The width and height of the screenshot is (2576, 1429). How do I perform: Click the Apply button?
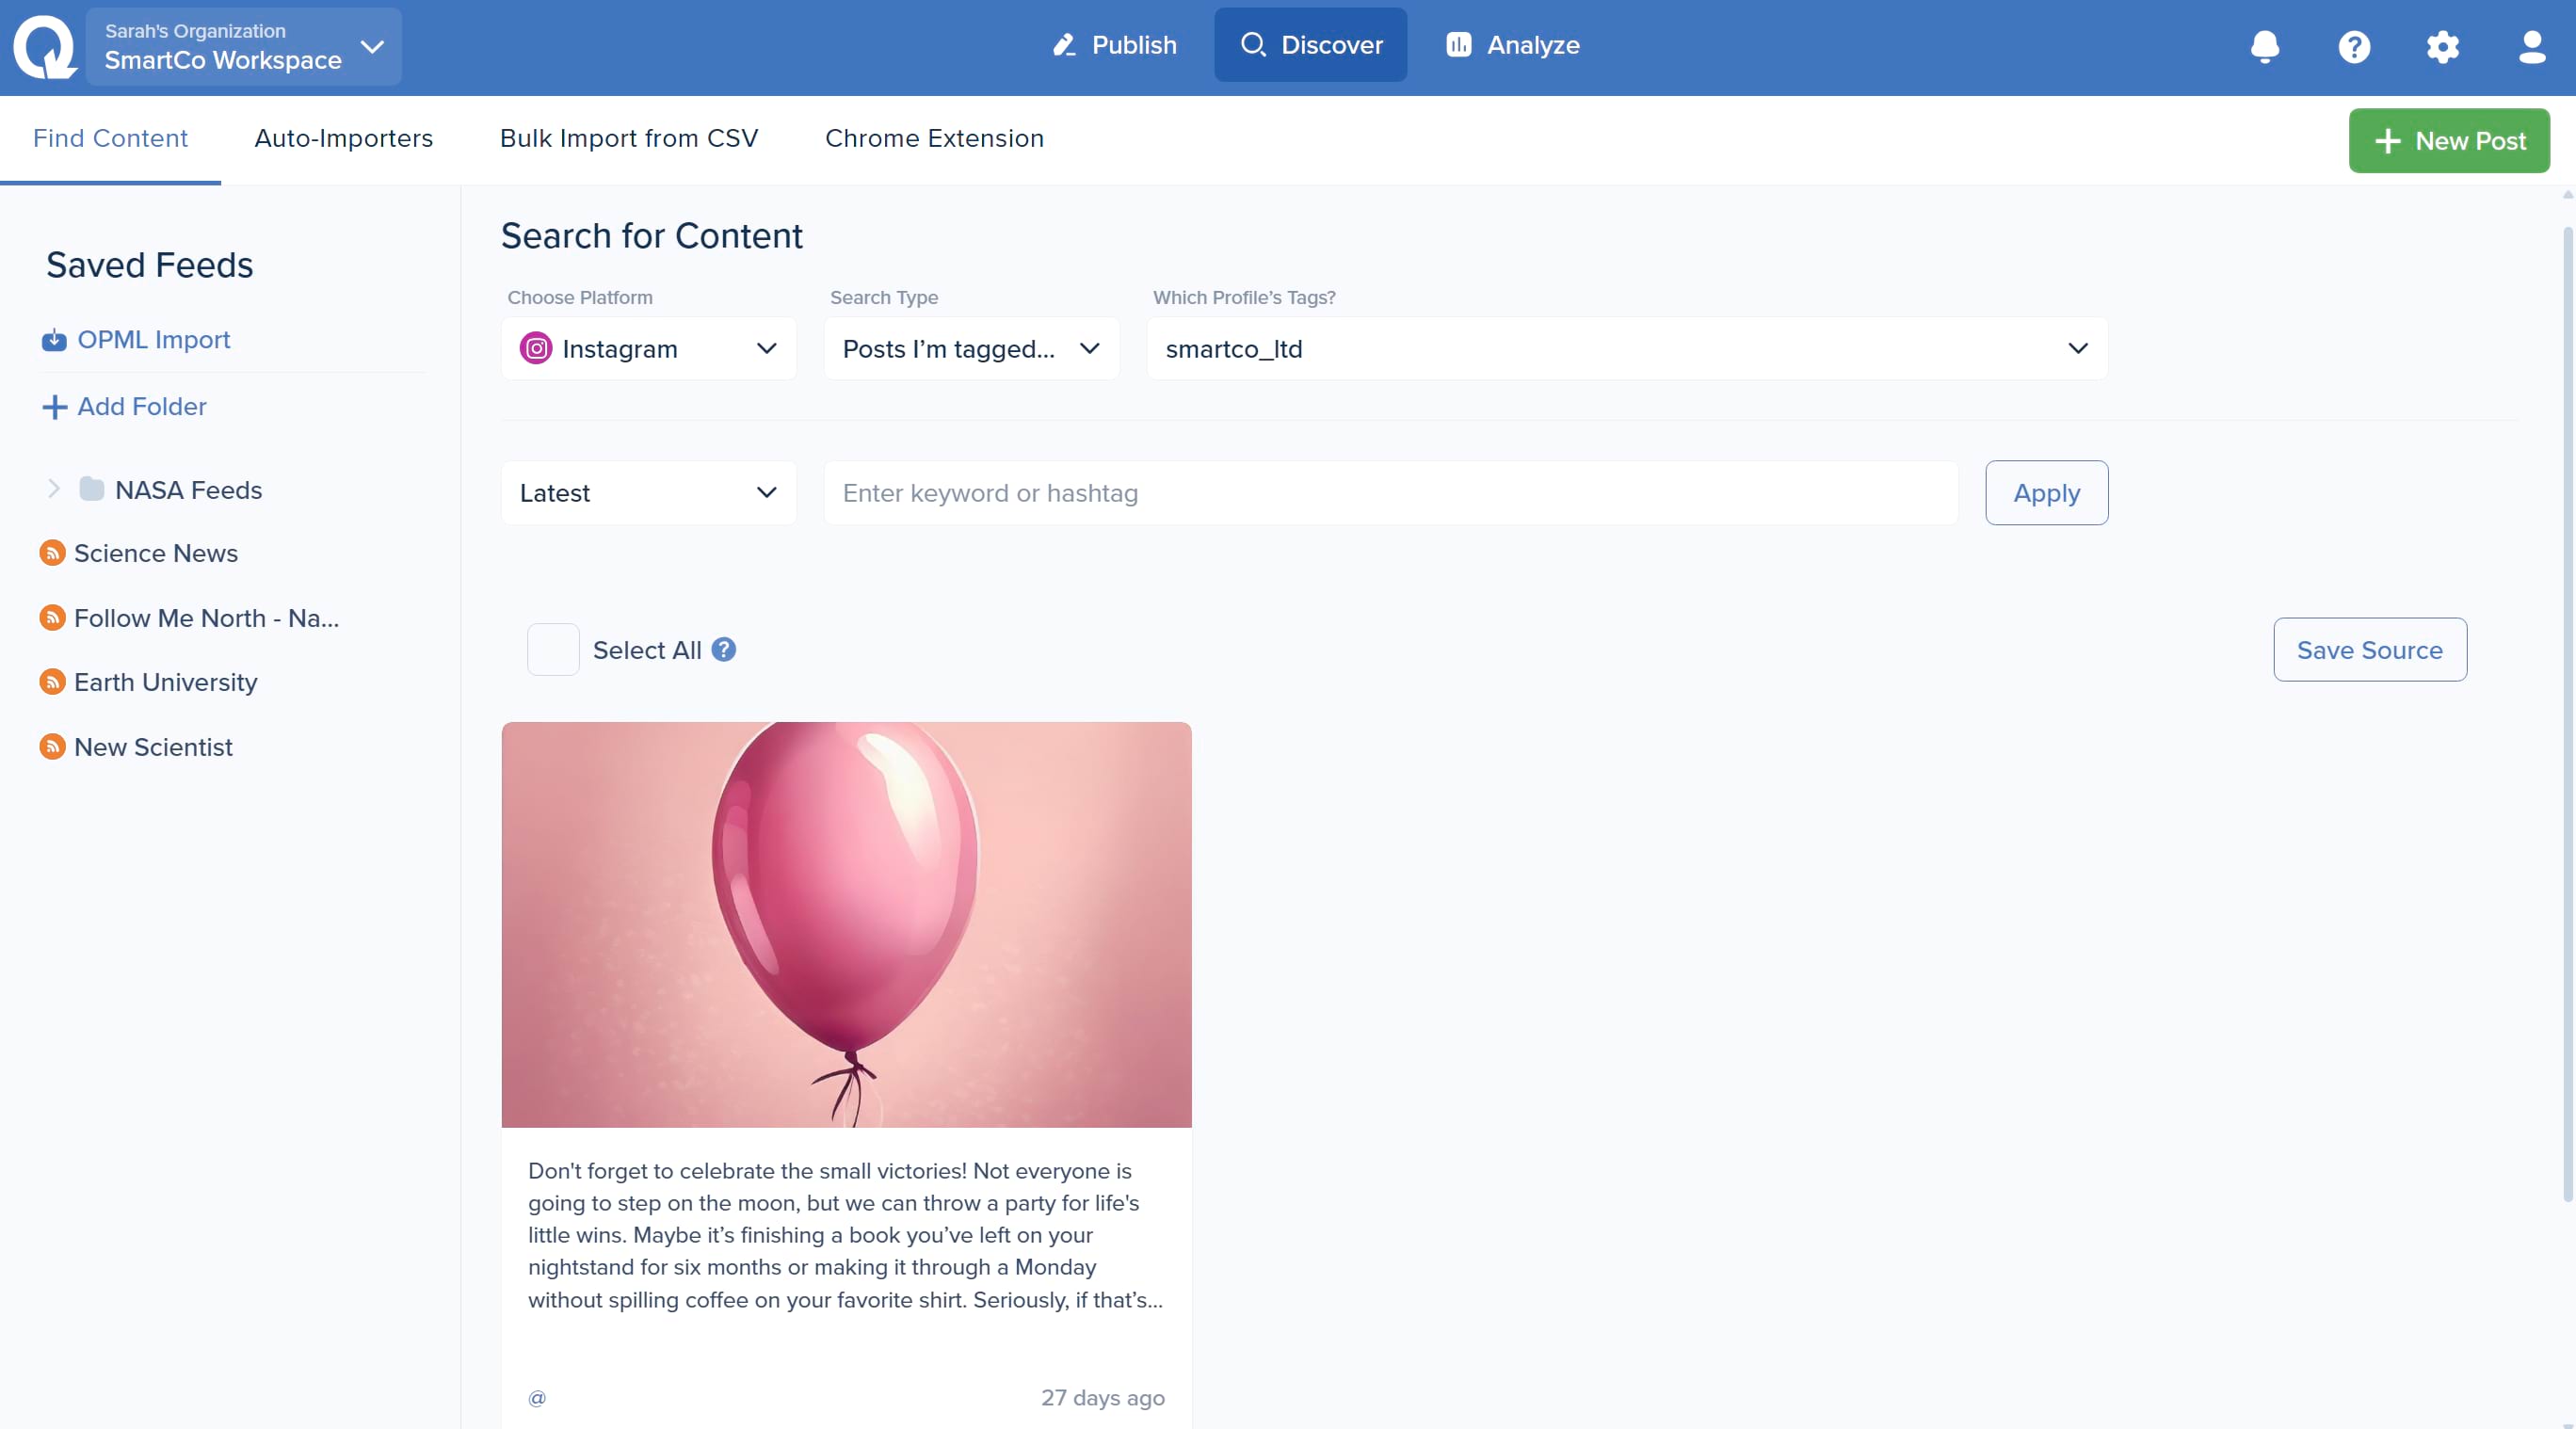coord(2046,493)
